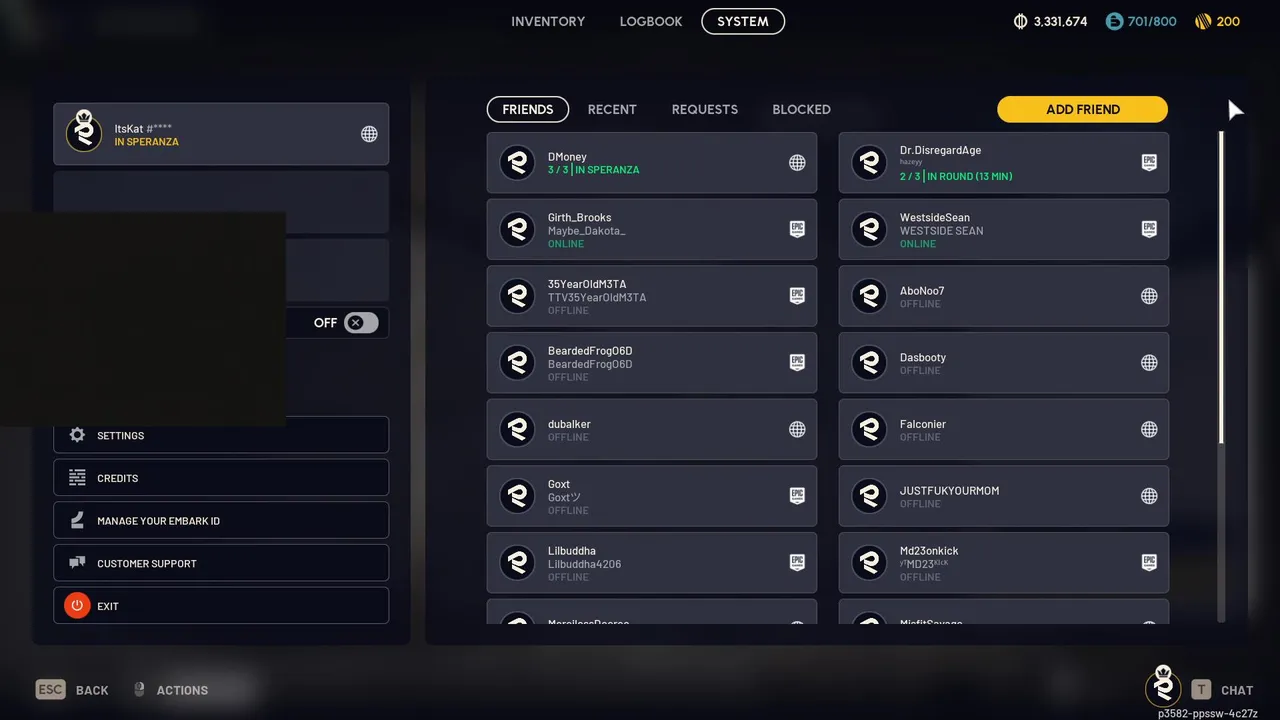Click "WESTSIDE SEAN" subtitle text
The height and width of the screenshot is (720, 1280).
coord(941,231)
